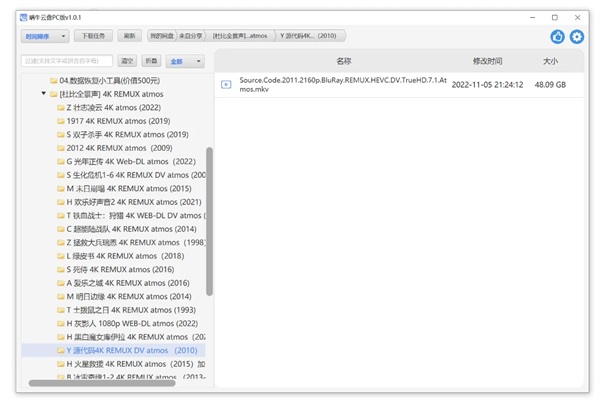Open the 全部 filter dropdown
The image size is (600, 405).
click(x=184, y=61)
